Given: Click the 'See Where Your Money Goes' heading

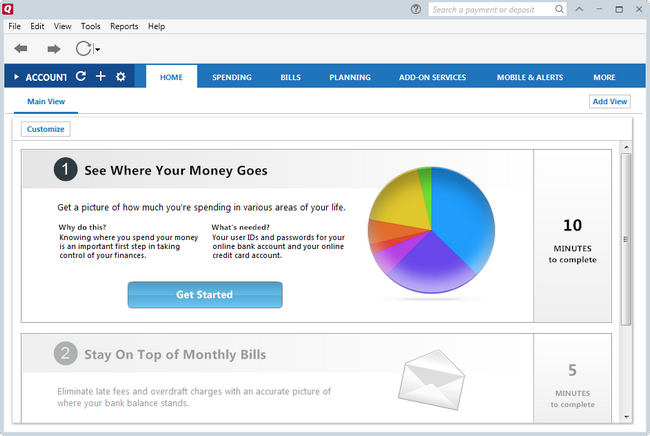Looking at the screenshot, I should [x=176, y=170].
